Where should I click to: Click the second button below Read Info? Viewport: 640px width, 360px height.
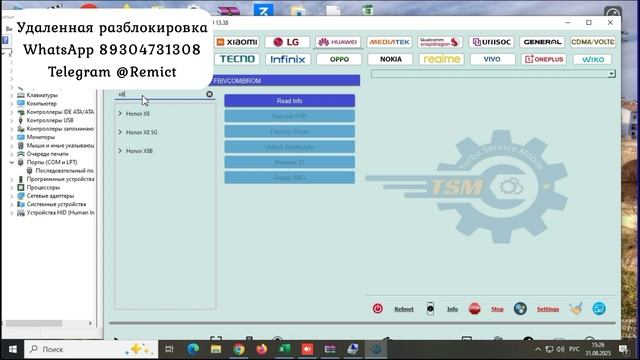tap(289, 116)
